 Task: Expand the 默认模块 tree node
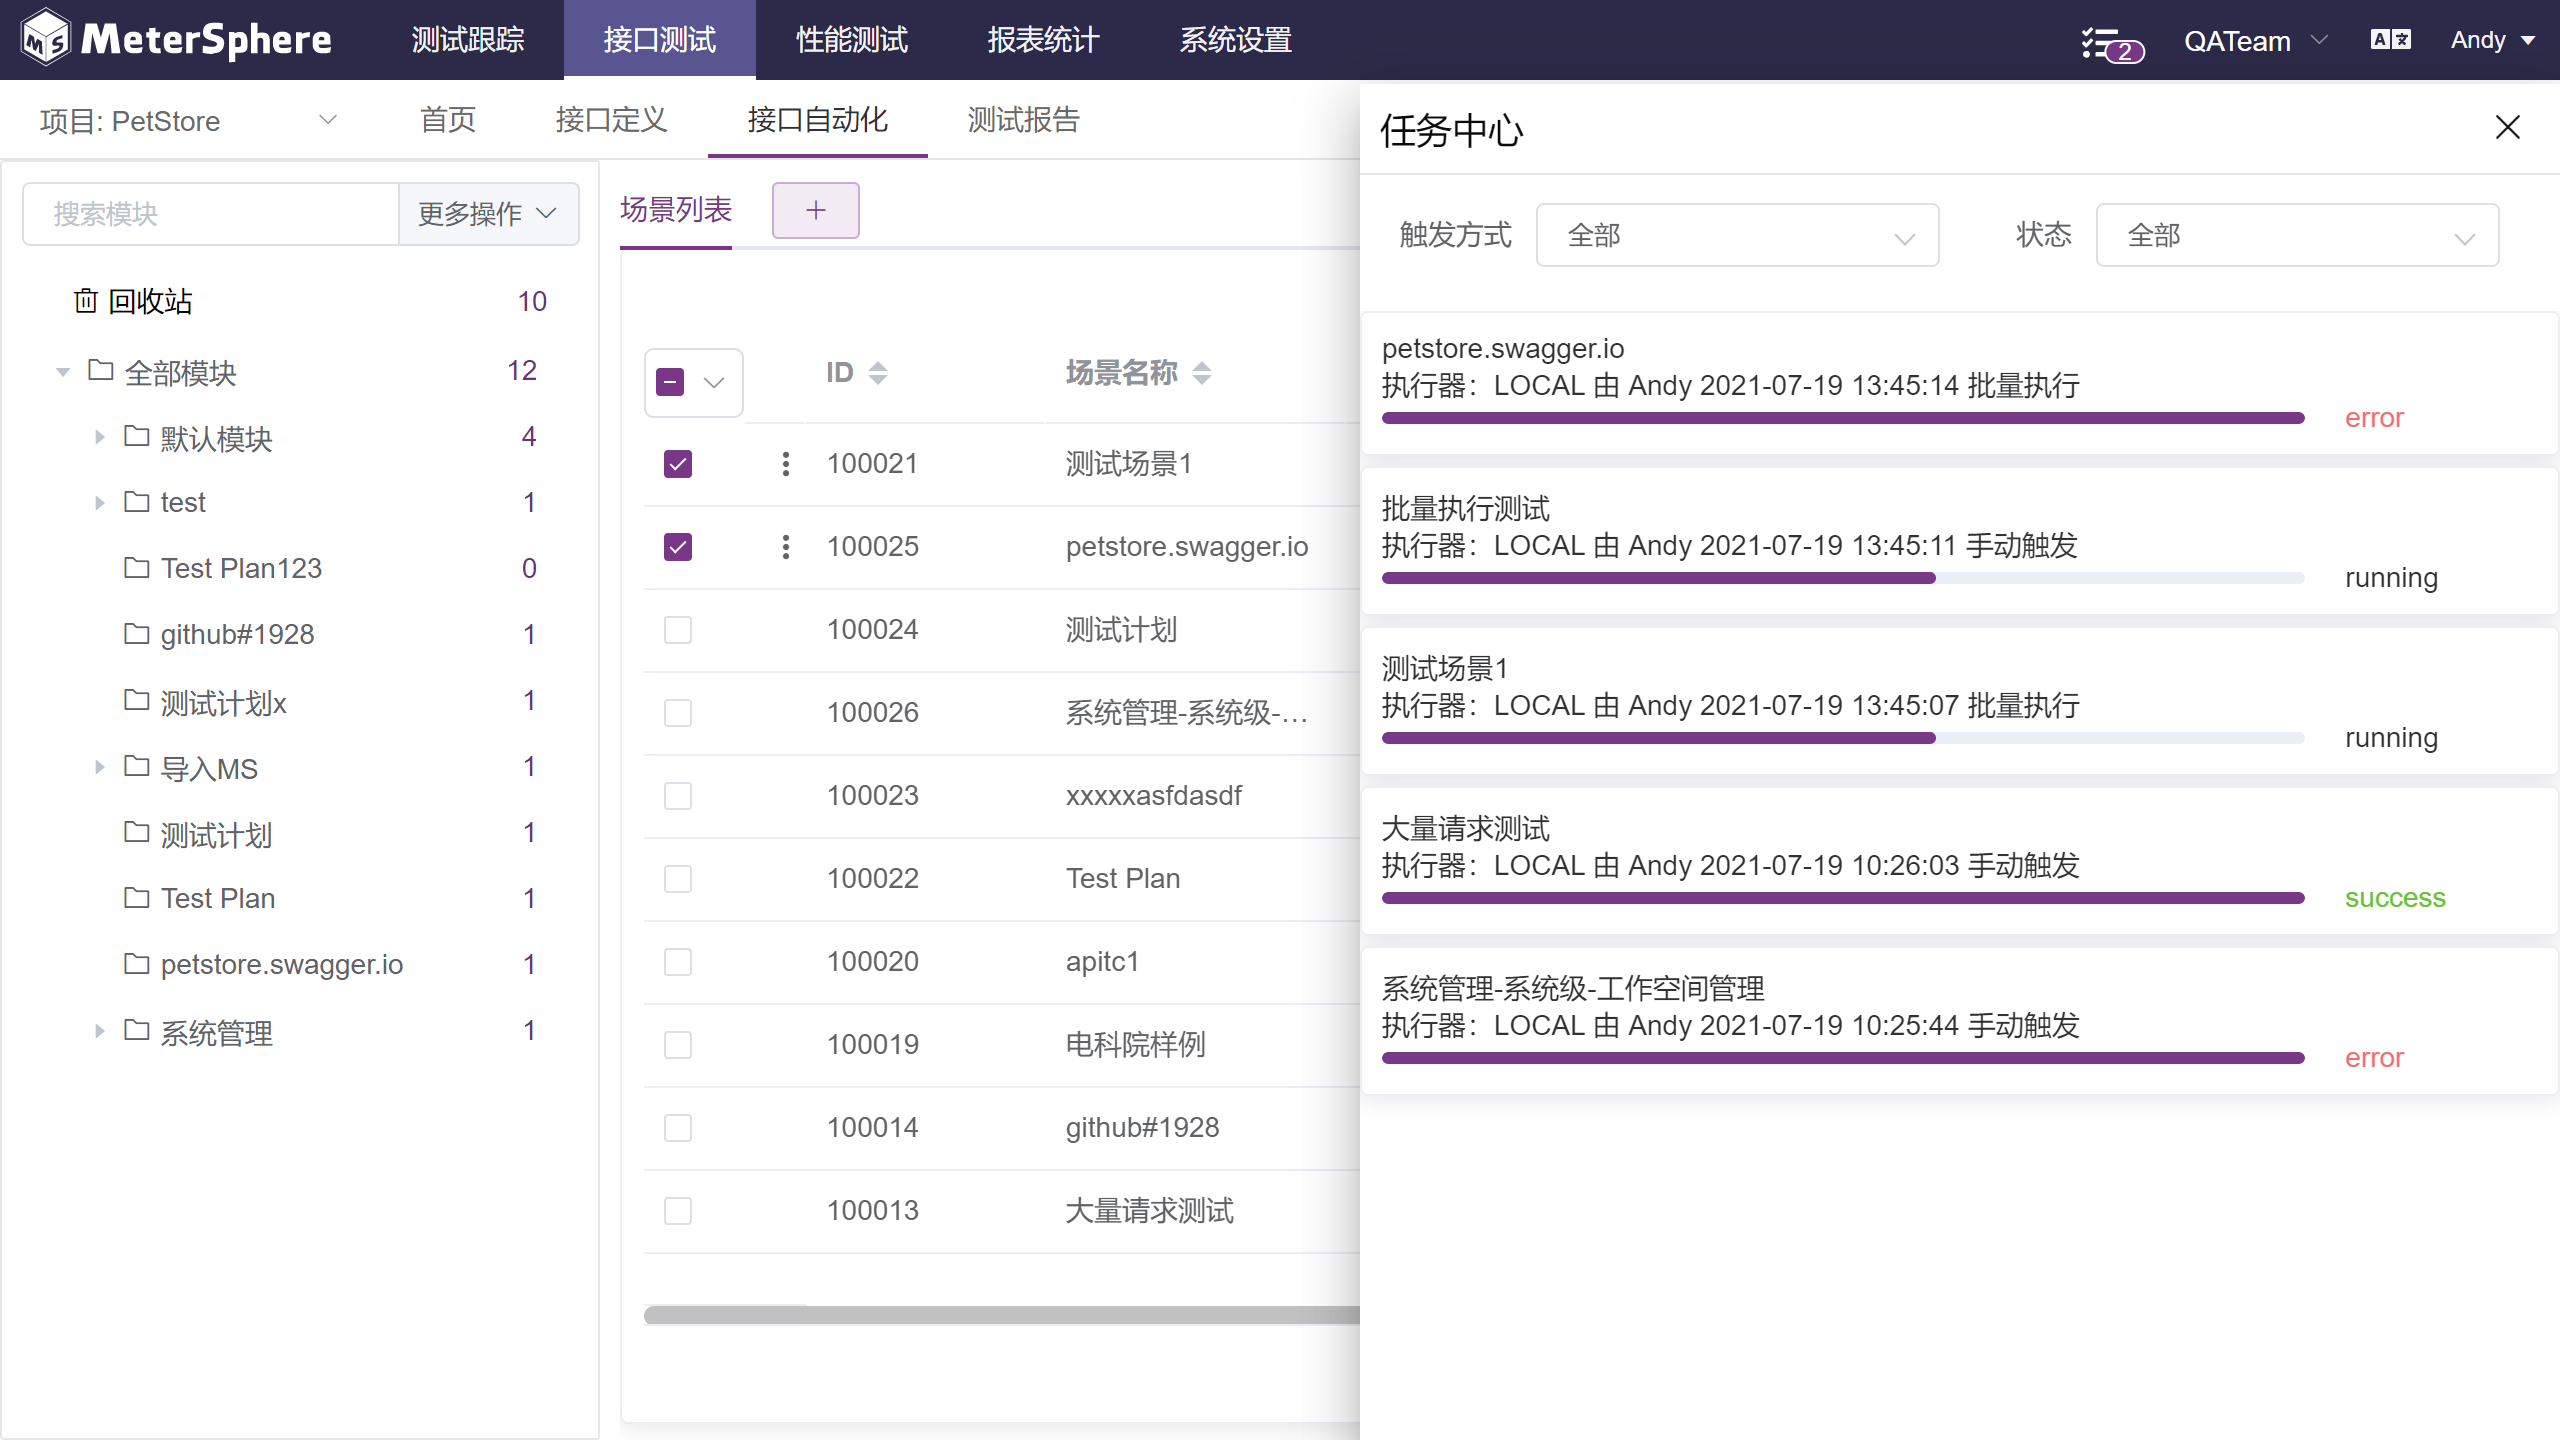(99, 437)
